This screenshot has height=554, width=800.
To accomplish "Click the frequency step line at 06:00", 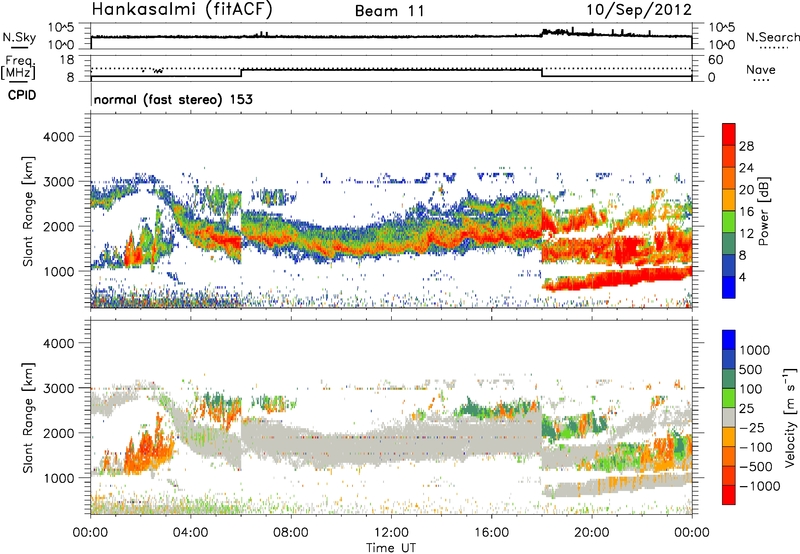I will (241, 72).
